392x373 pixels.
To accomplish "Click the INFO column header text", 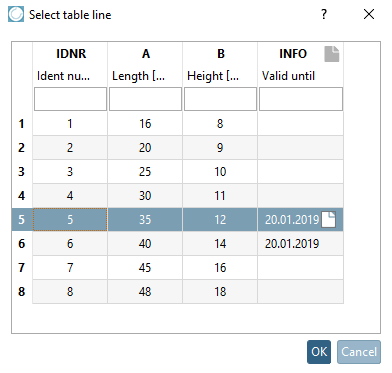I will [x=293, y=54].
